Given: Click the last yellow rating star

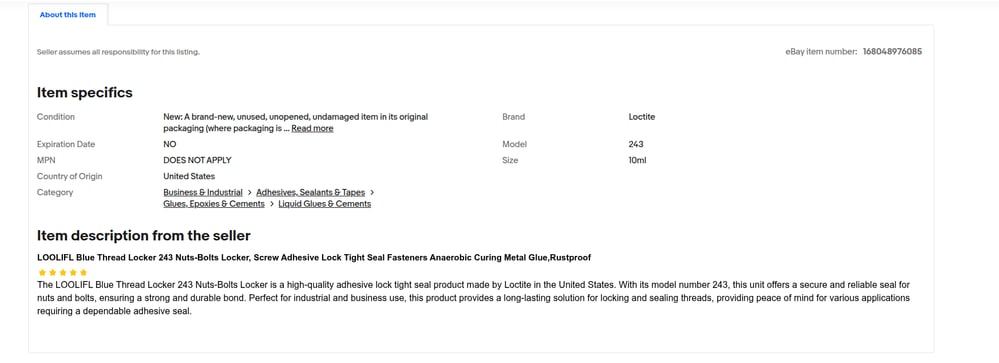Looking at the screenshot, I should [83, 273].
